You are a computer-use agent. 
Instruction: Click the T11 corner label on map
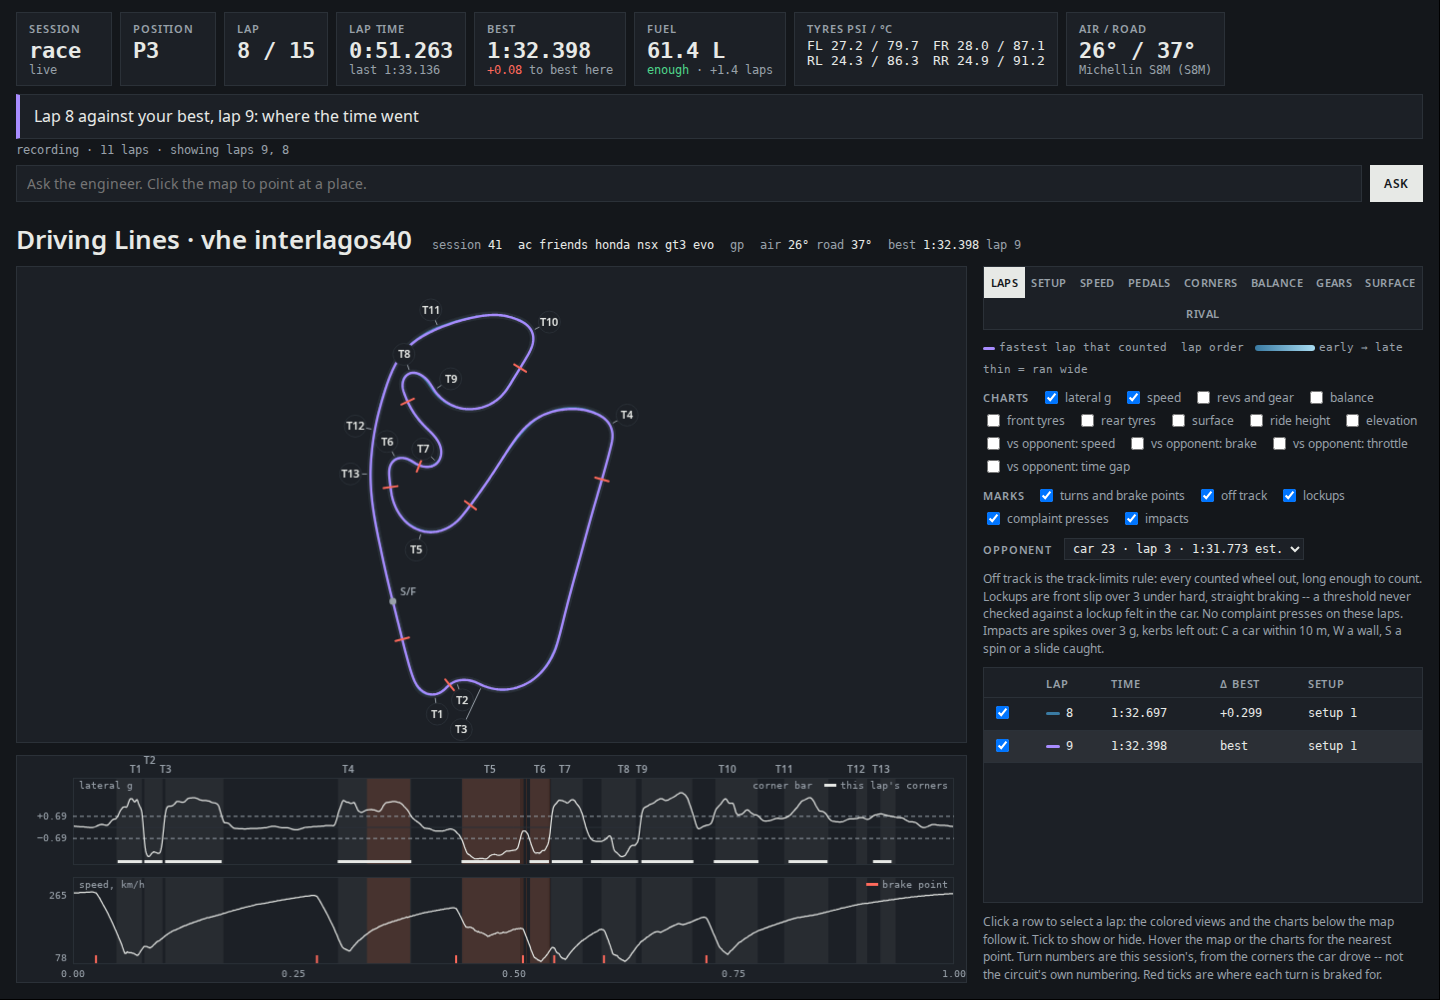(431, 310)
